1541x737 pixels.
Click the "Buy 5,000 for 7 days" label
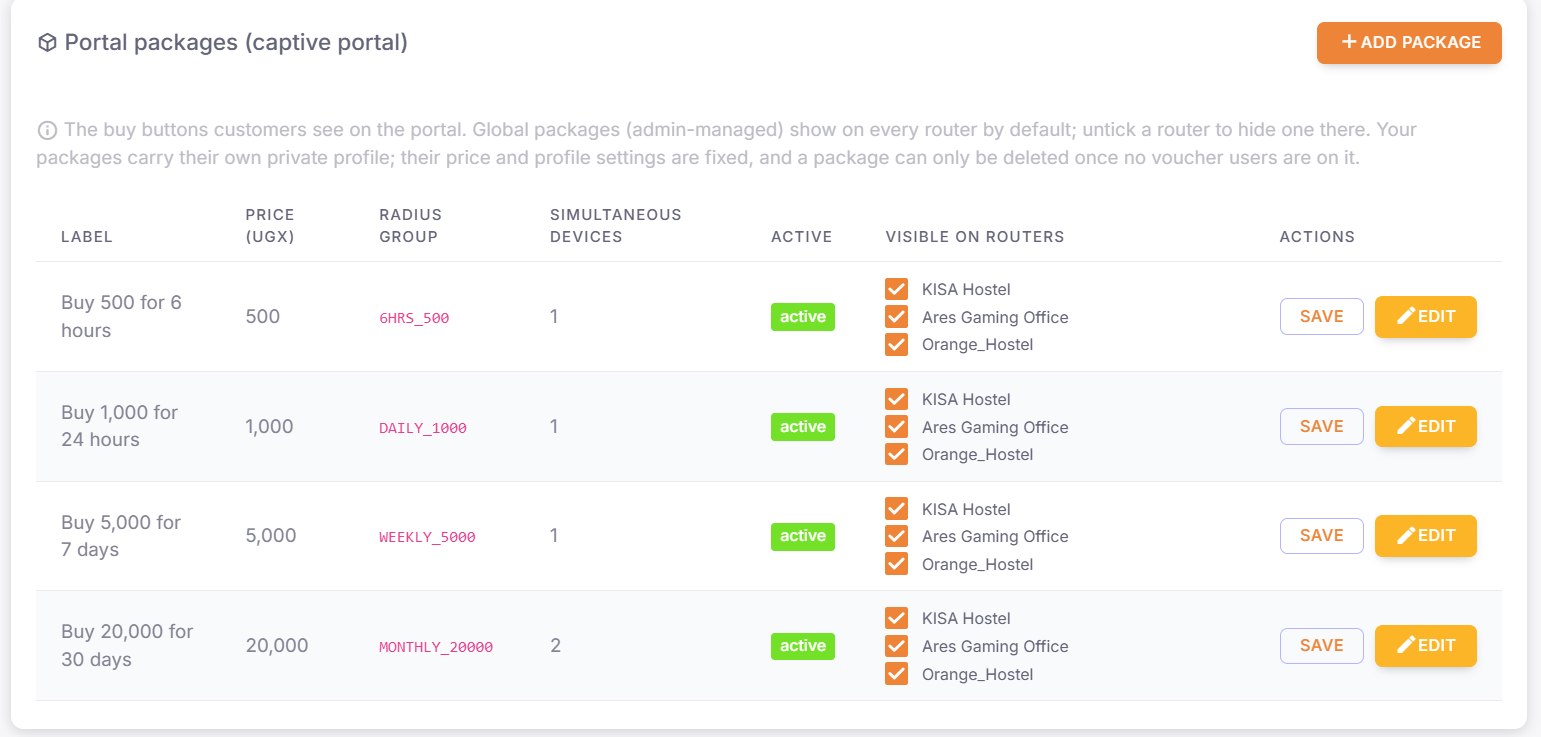click(x=121, y=536)
